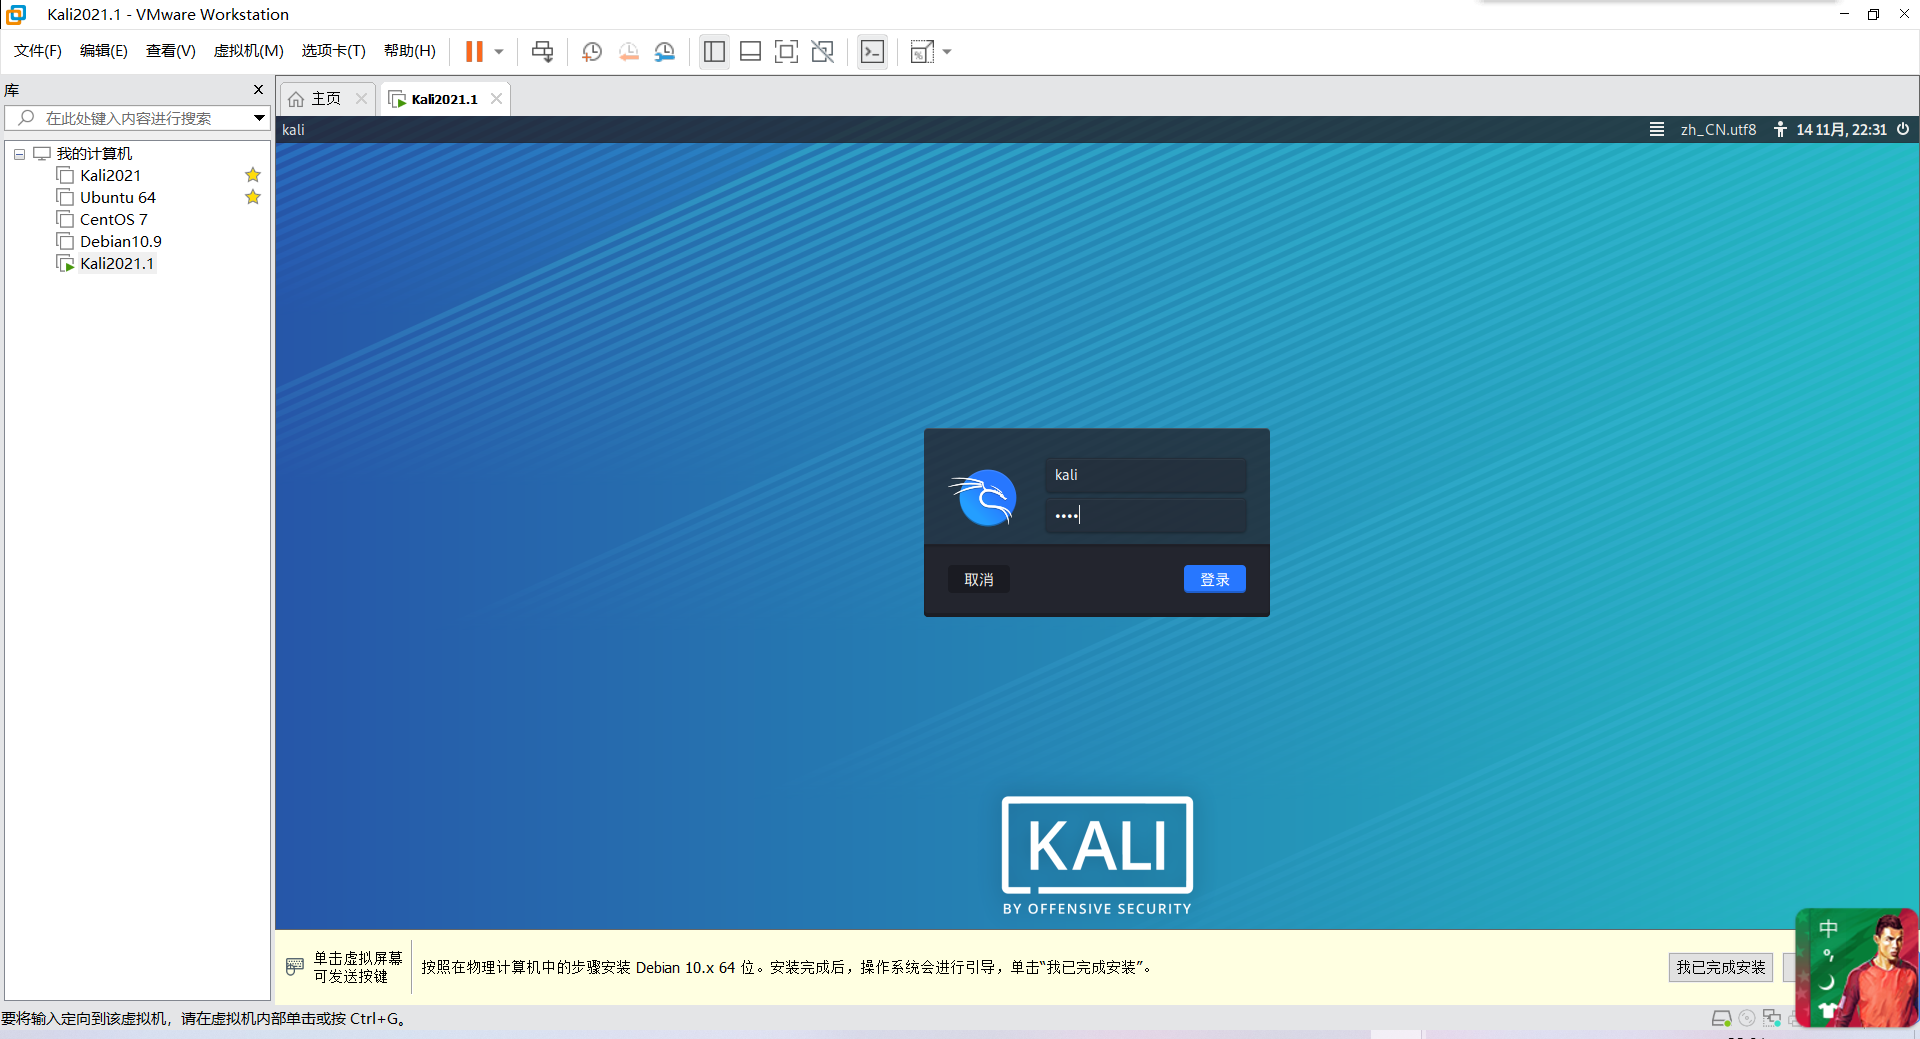This screenshot has height=1039, width=1920.
Task: Open the 编辑(E) menu
Action: point(104,51)
